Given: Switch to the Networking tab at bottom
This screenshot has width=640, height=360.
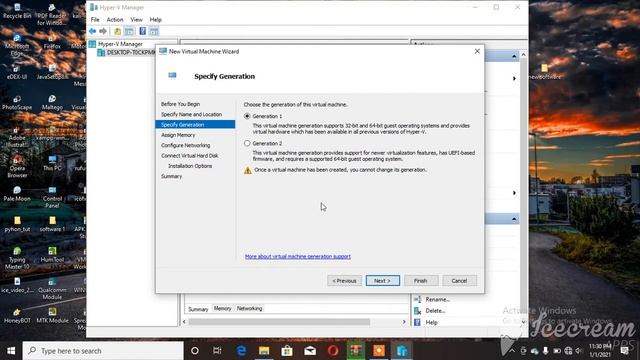Looking at the screenshot, I should (x=249, y=309).
